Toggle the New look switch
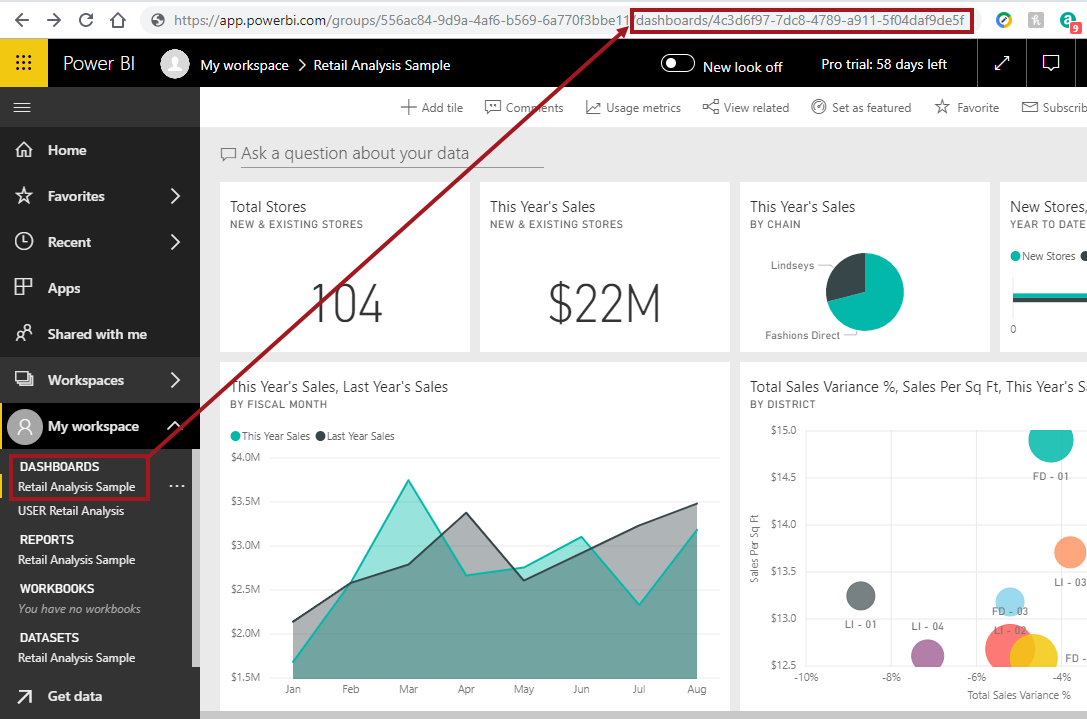This screenshot has width=1087, height=719. 678,64
